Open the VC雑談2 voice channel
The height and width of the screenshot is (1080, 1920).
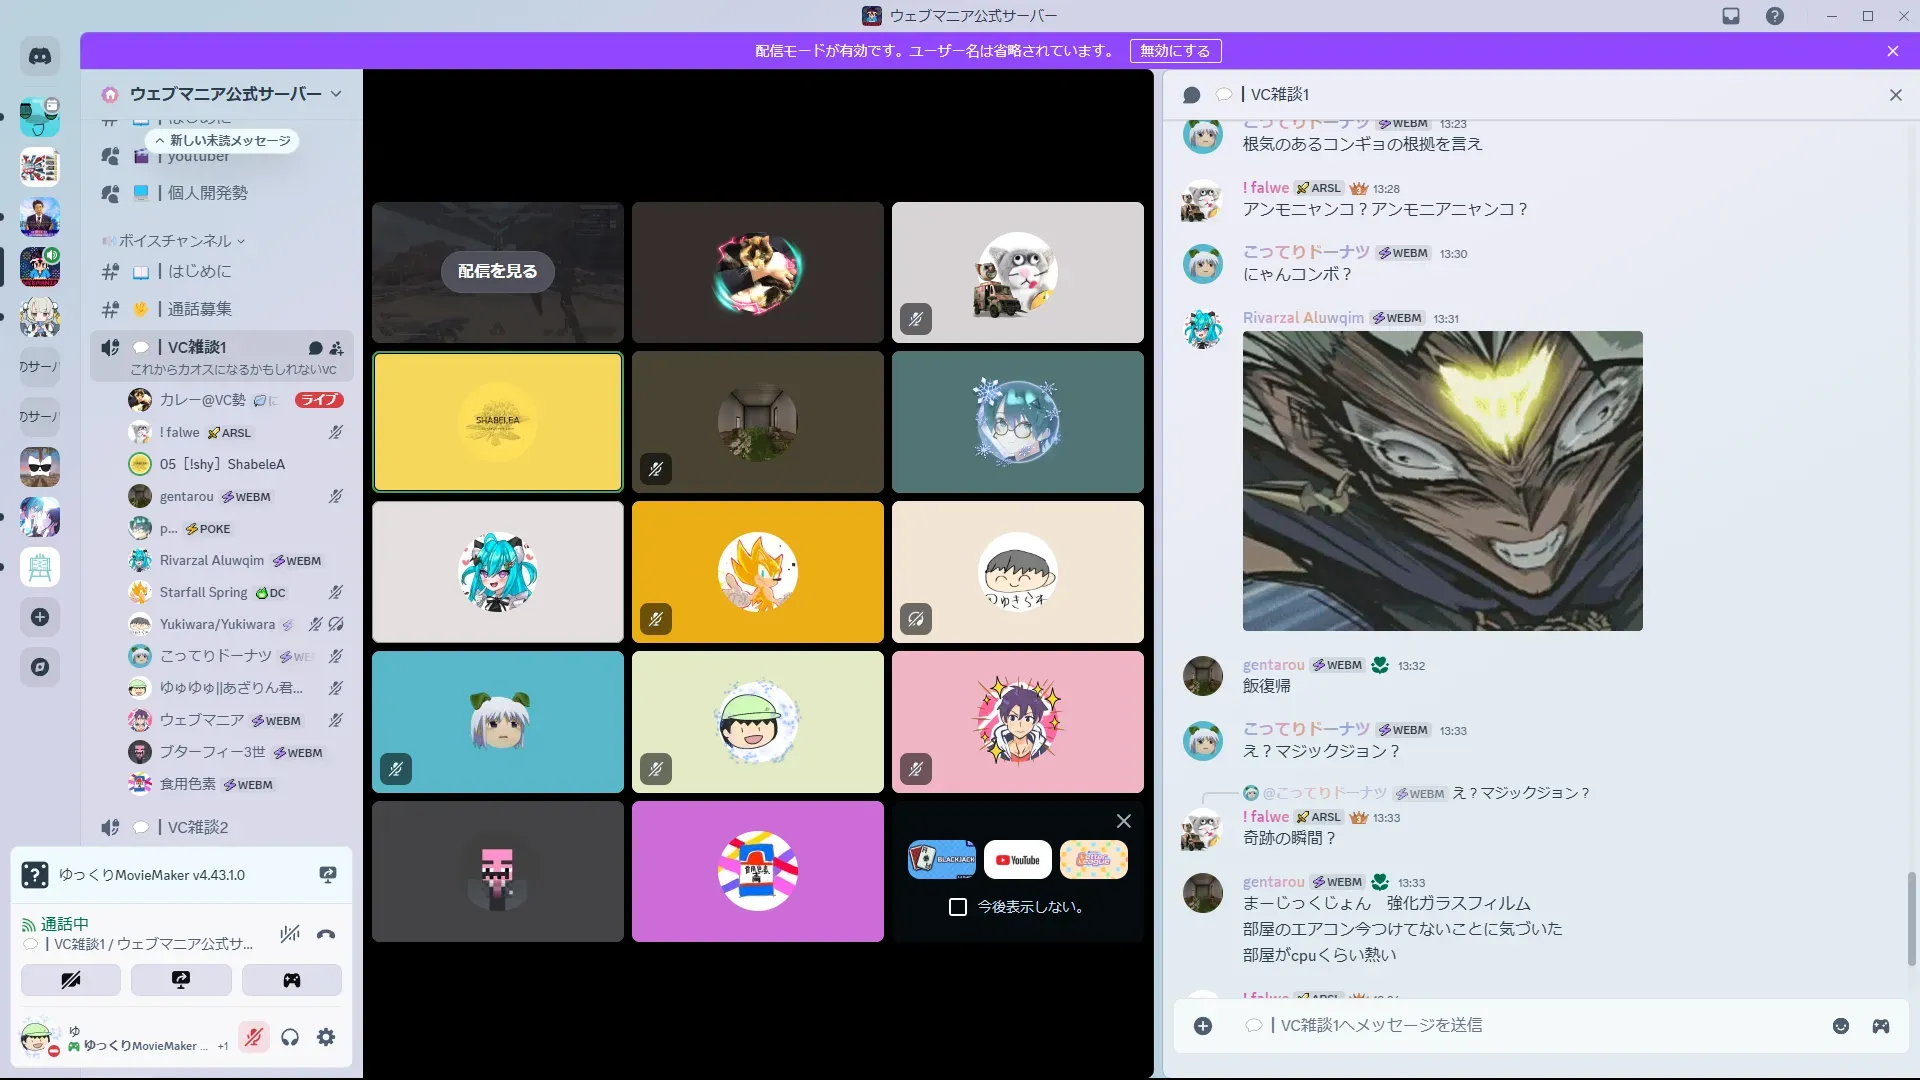coord(198,827)
